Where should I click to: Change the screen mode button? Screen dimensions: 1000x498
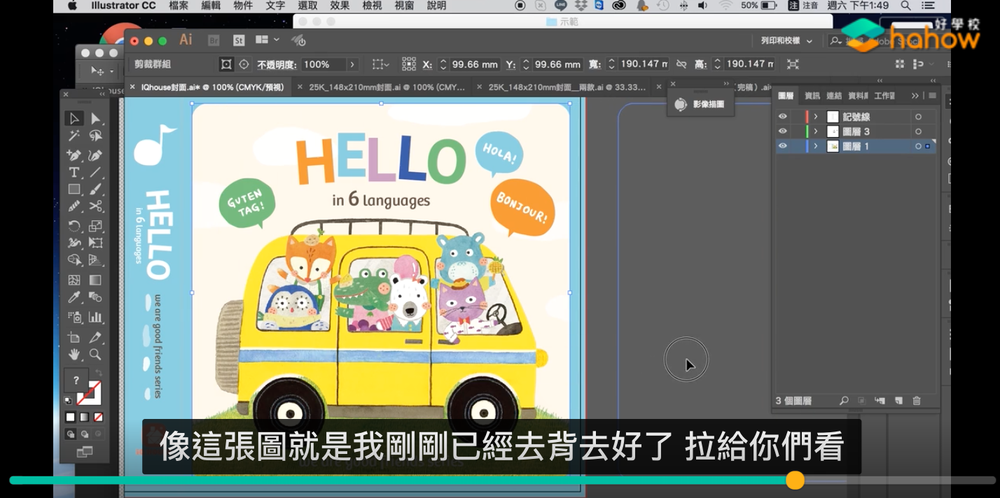(x=84, y=452)
